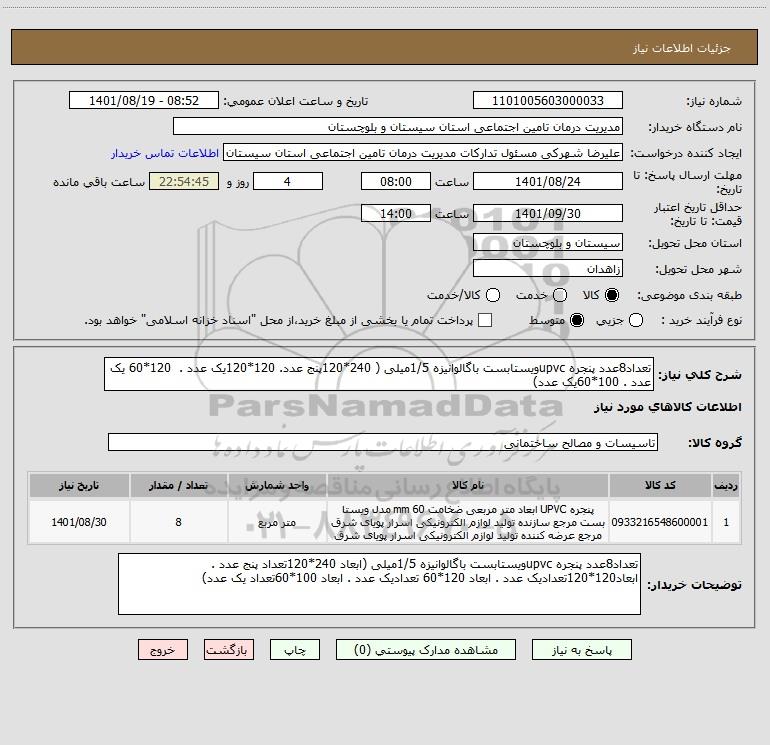770x745 pixels.
Task: Click the quantity cell 8
Action: click(x=178, y=522)
